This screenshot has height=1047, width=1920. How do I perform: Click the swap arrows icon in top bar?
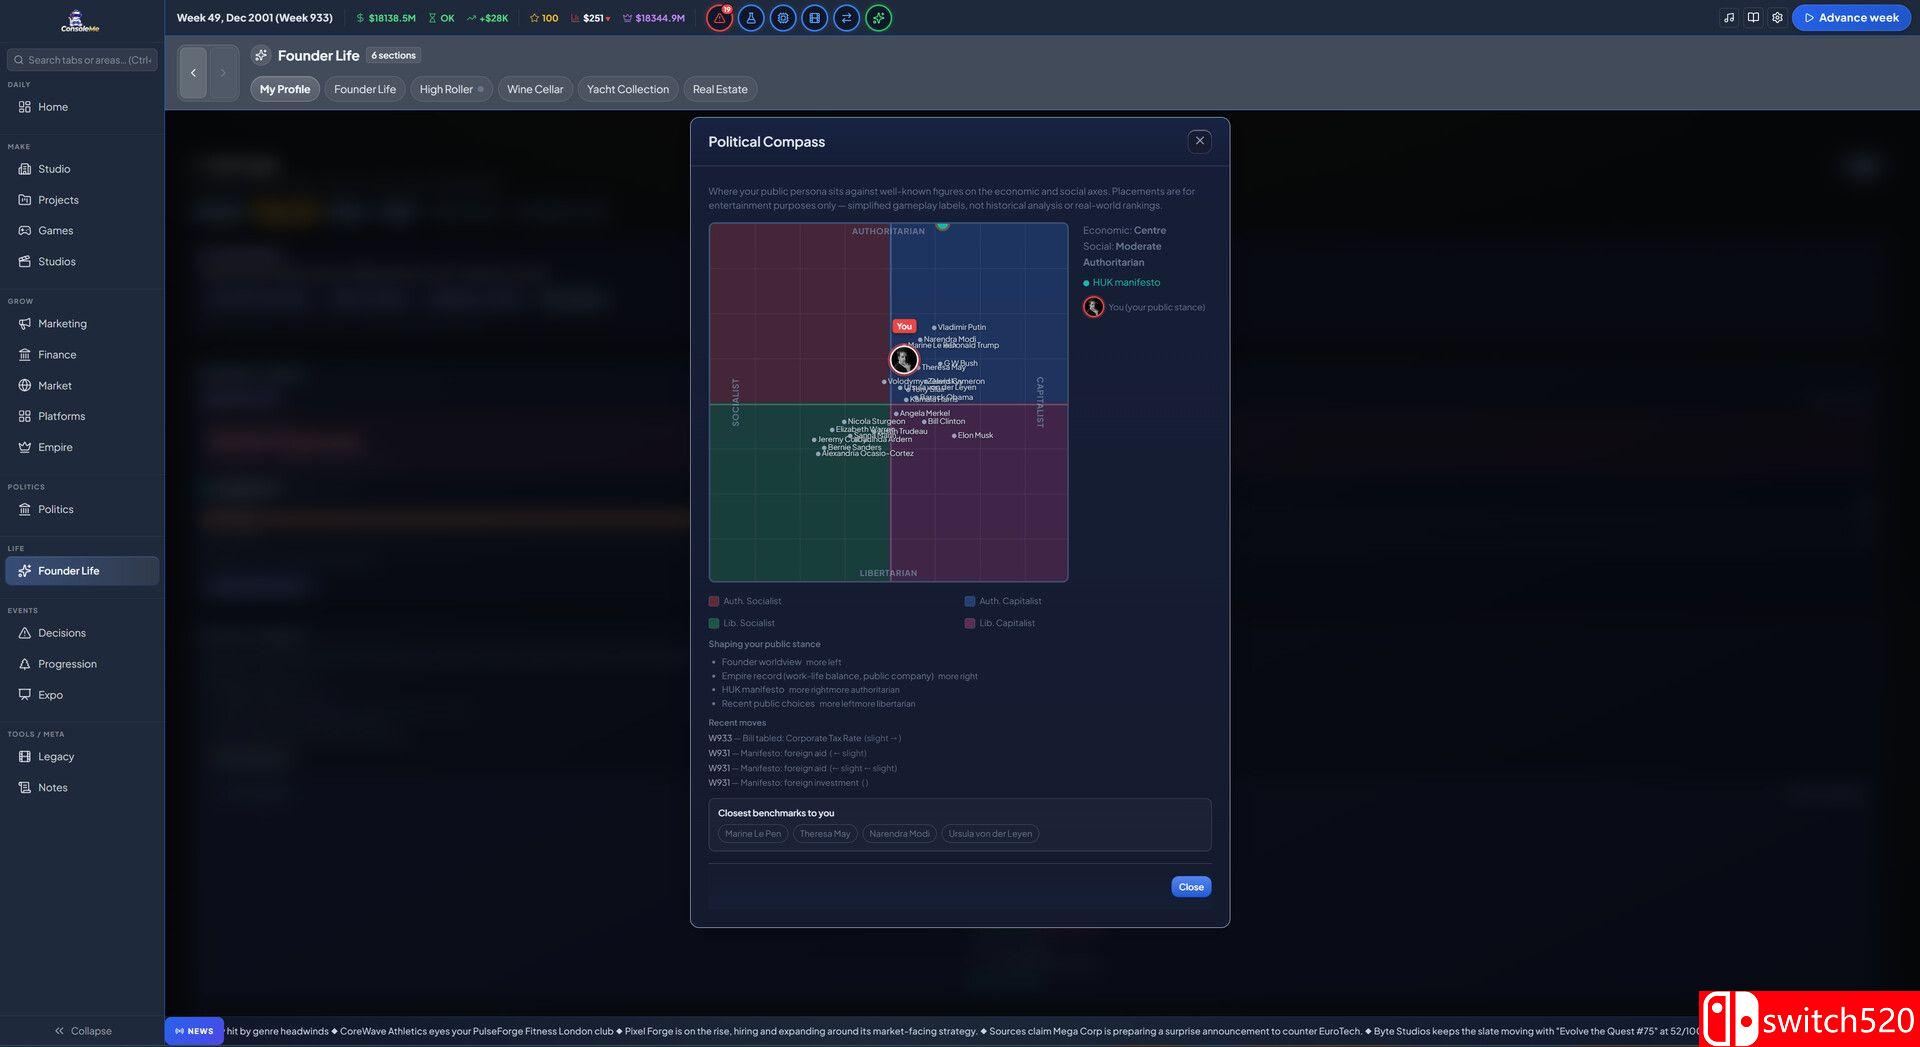(x=847, y=18)
